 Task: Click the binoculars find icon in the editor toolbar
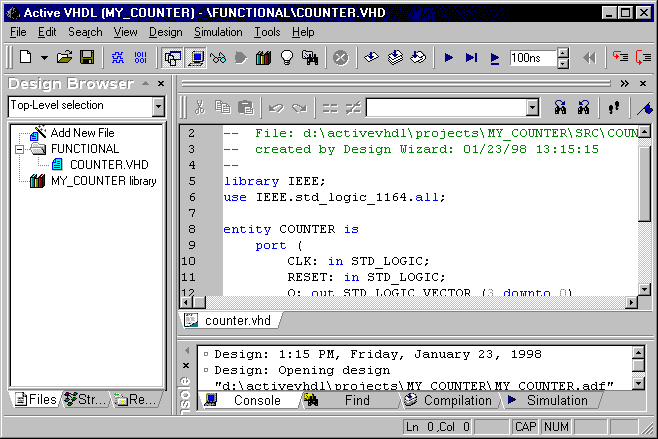pos(560,107)
